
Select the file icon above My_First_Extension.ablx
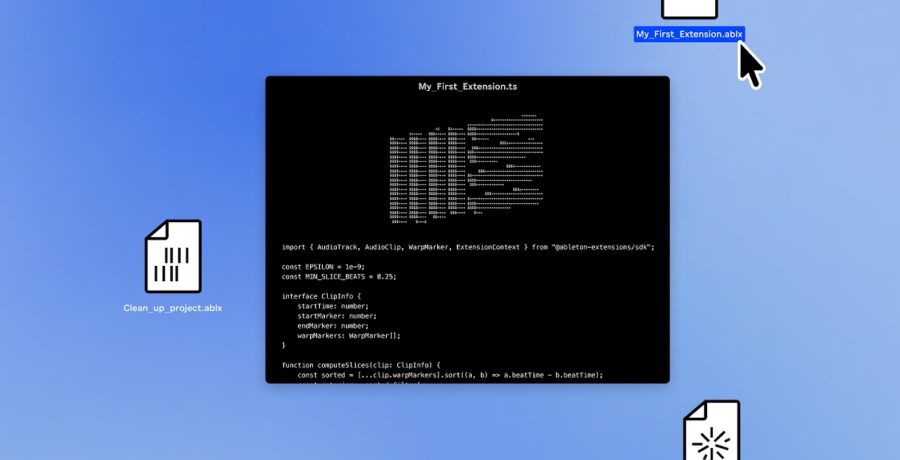[x=689, y=9]
